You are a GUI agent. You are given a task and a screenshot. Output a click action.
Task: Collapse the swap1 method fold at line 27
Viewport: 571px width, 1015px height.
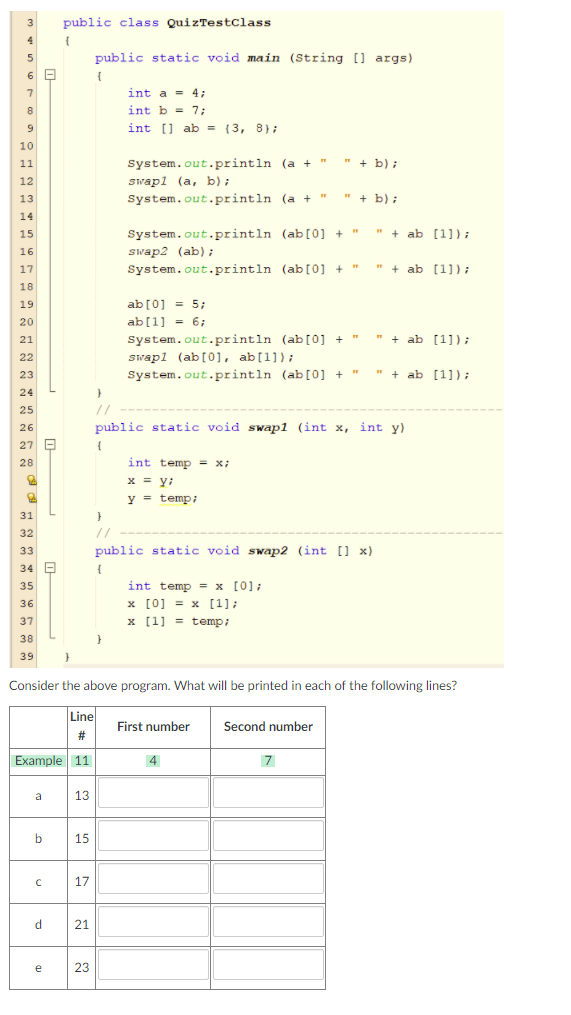click(x=49, y=445)
